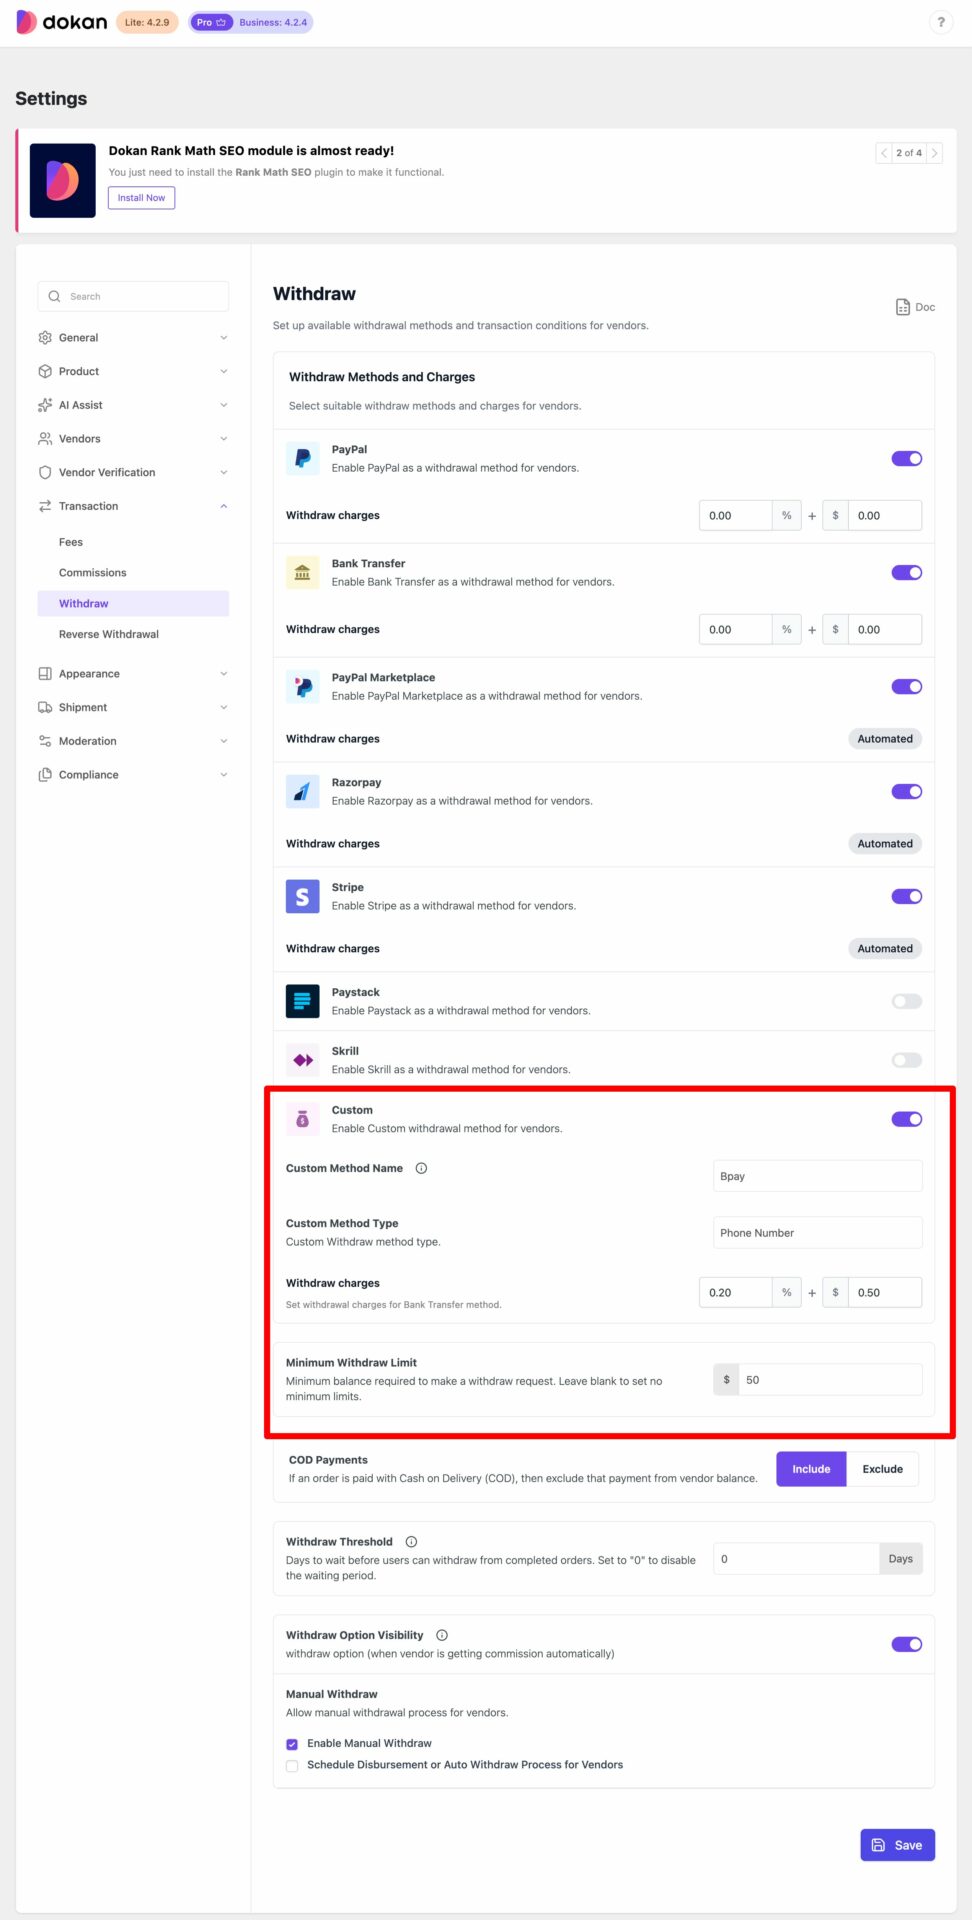972x1920 pixels.
Task: Expand the AI Assist section
Action: [x=224, y=405]
